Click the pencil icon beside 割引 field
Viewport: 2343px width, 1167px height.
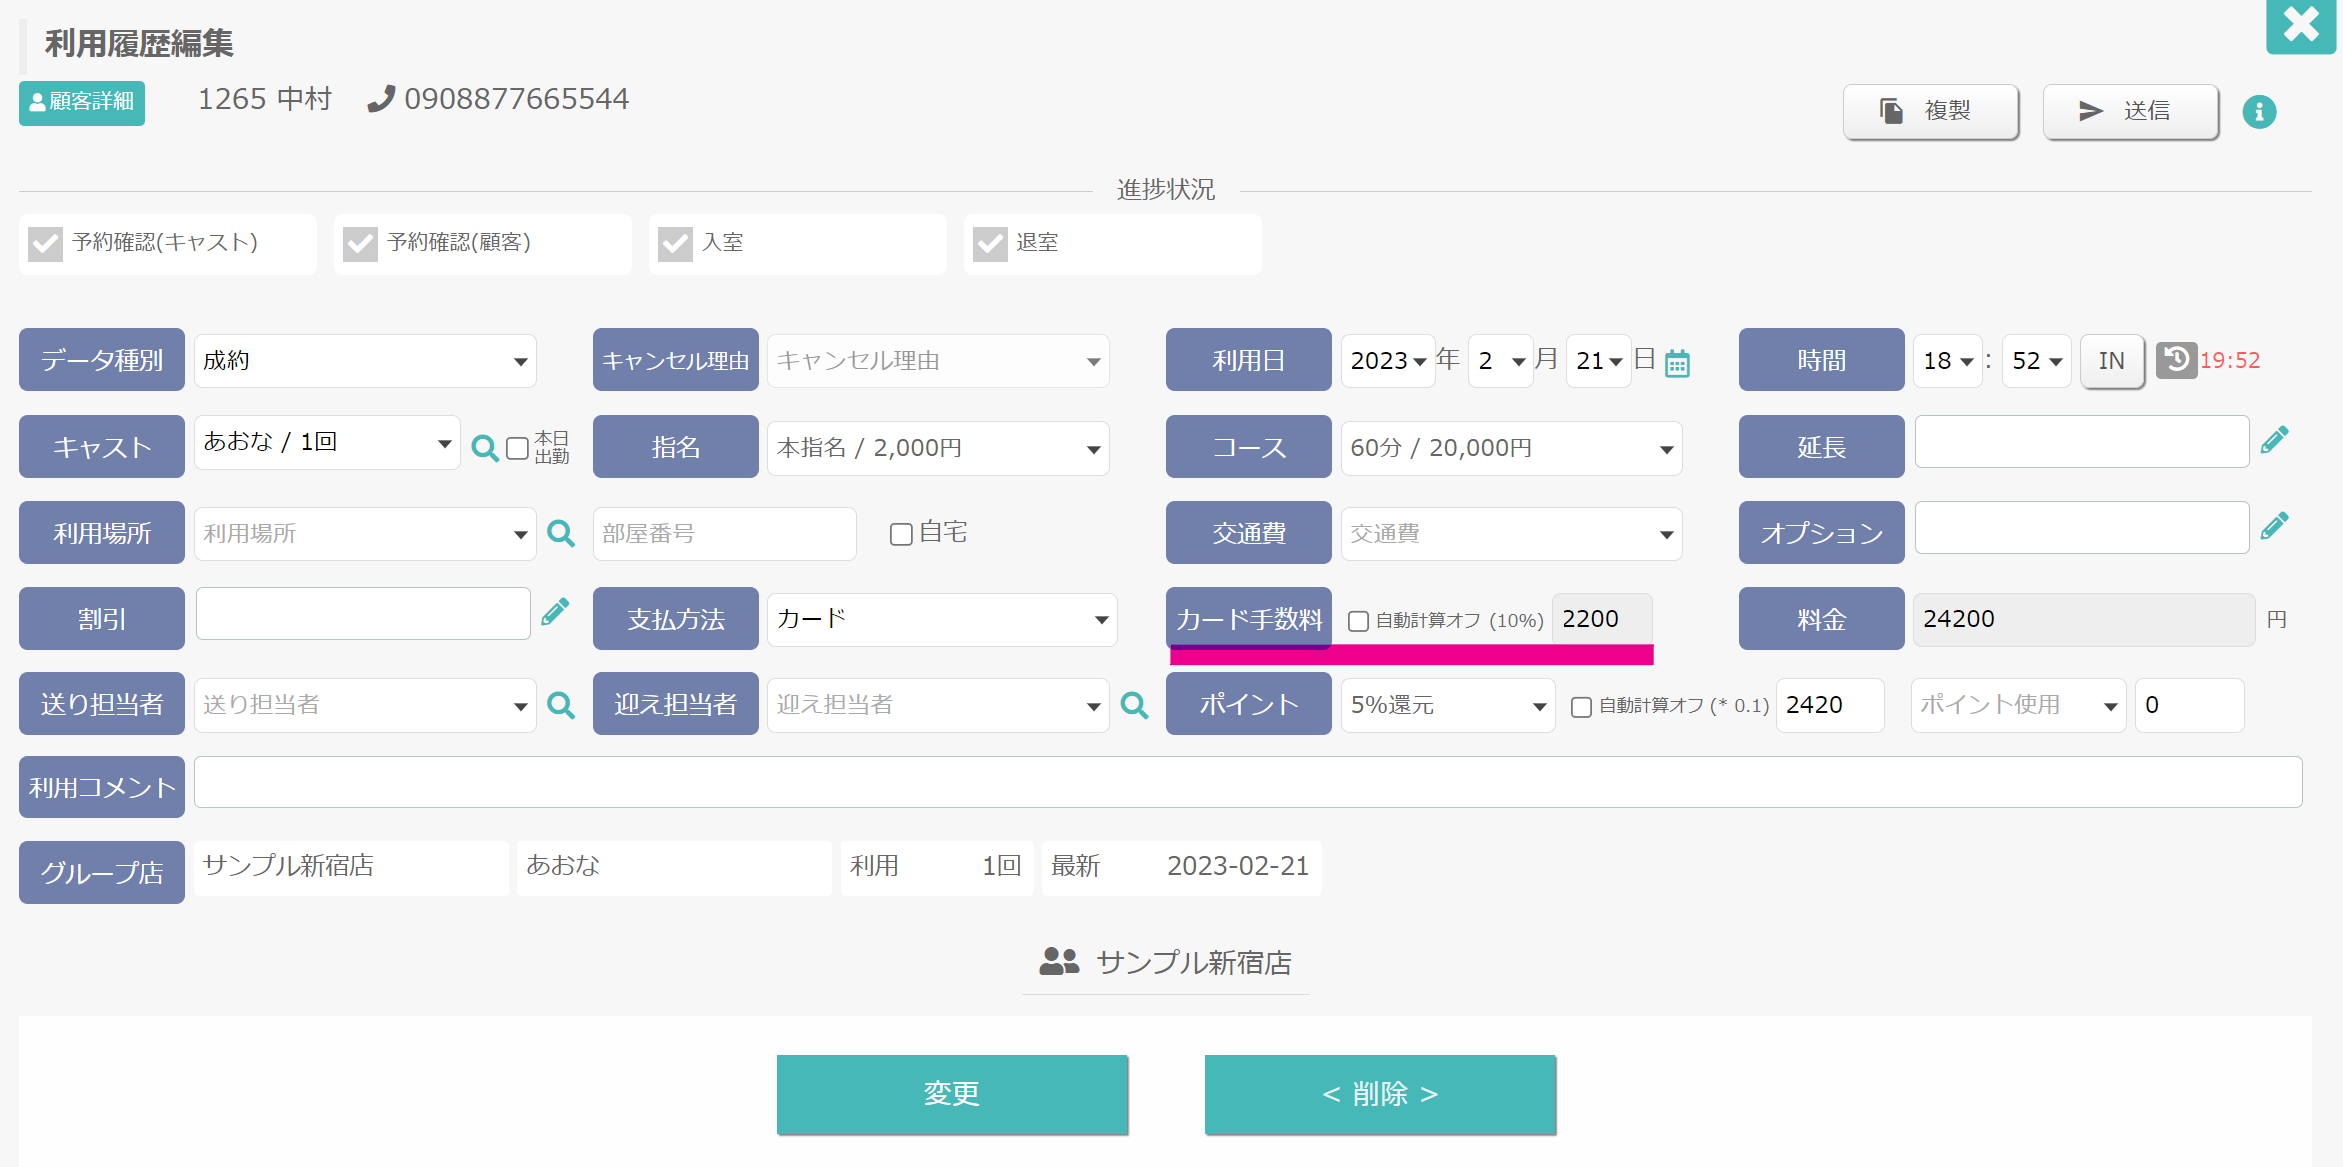[555, 612]
